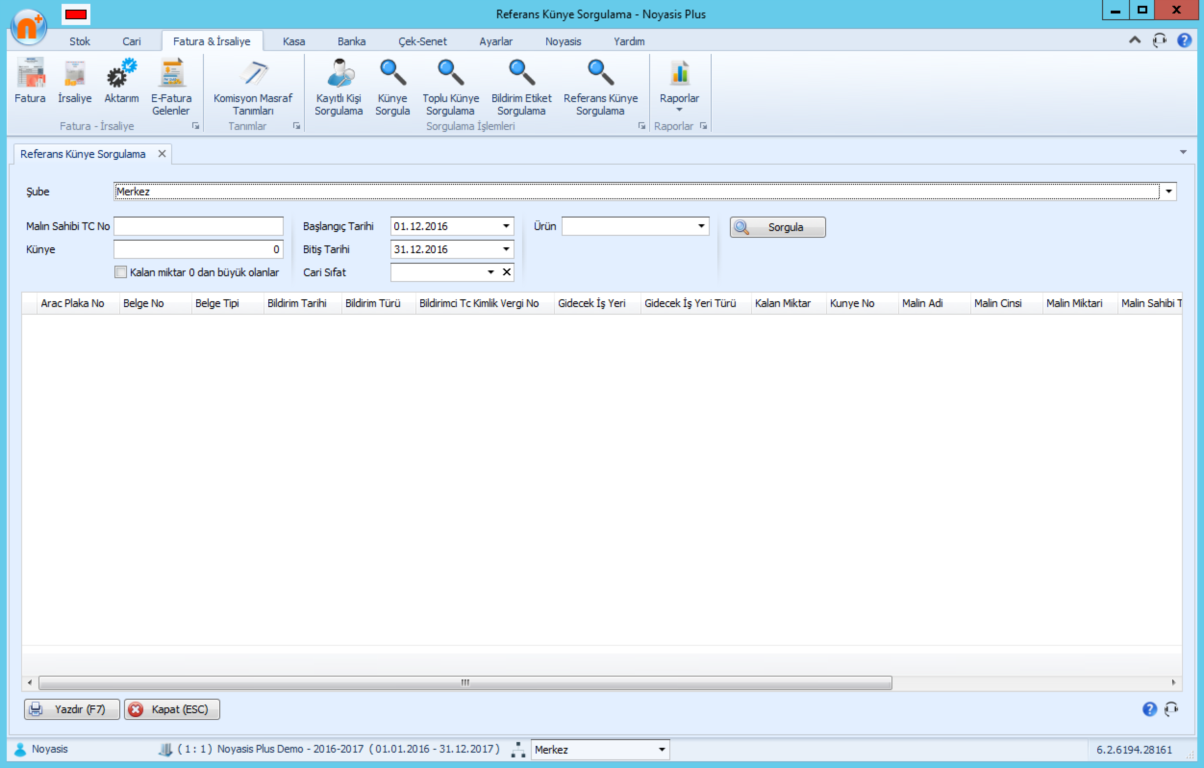This screenshot has height=768, width=1204.
Task: Switch to the Kasa ribbon tab
Action: click(294, 42)
